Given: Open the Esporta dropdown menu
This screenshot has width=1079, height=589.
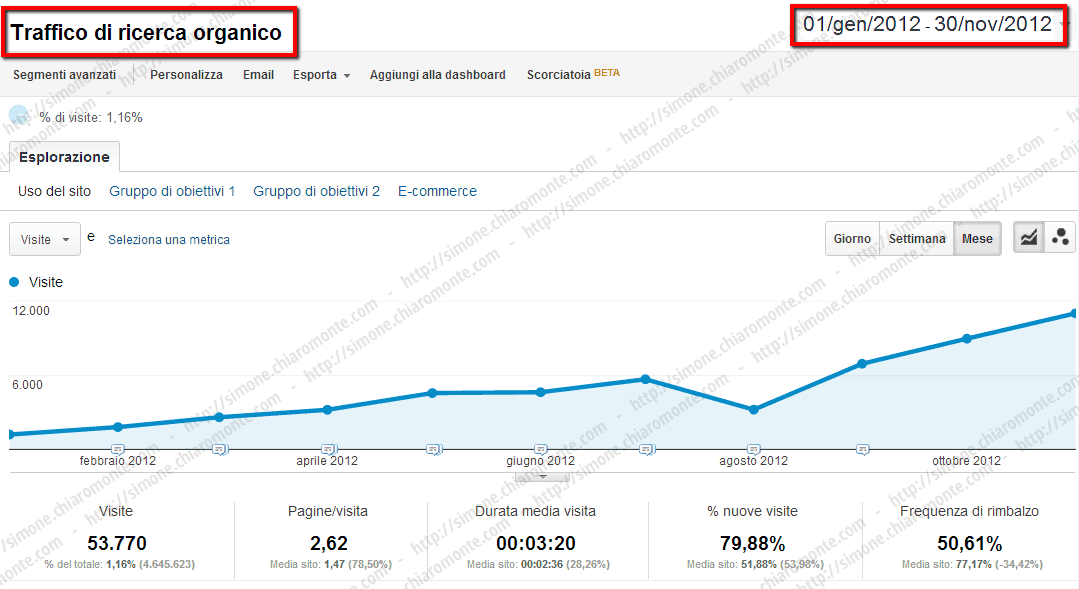Looking at the screenshot, I should click(321, 75).
